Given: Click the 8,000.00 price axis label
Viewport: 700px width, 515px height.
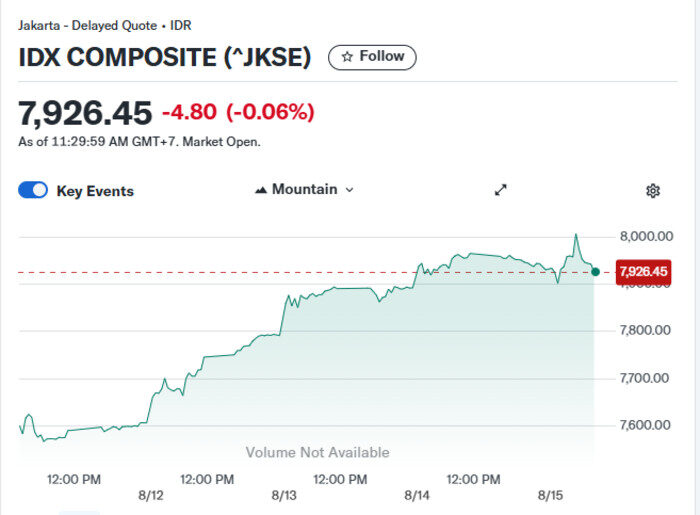Looking at the screenshot, I should [645, 236].
